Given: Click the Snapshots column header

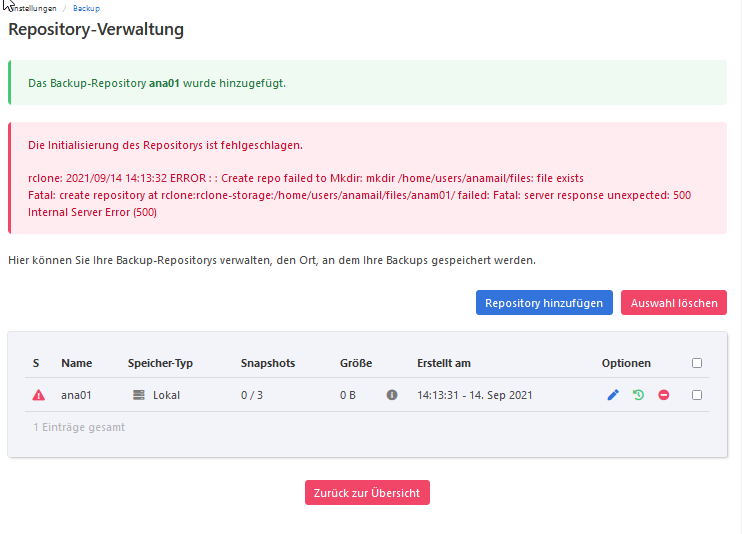Looking at the screenshot, I should tap(268, 363).
